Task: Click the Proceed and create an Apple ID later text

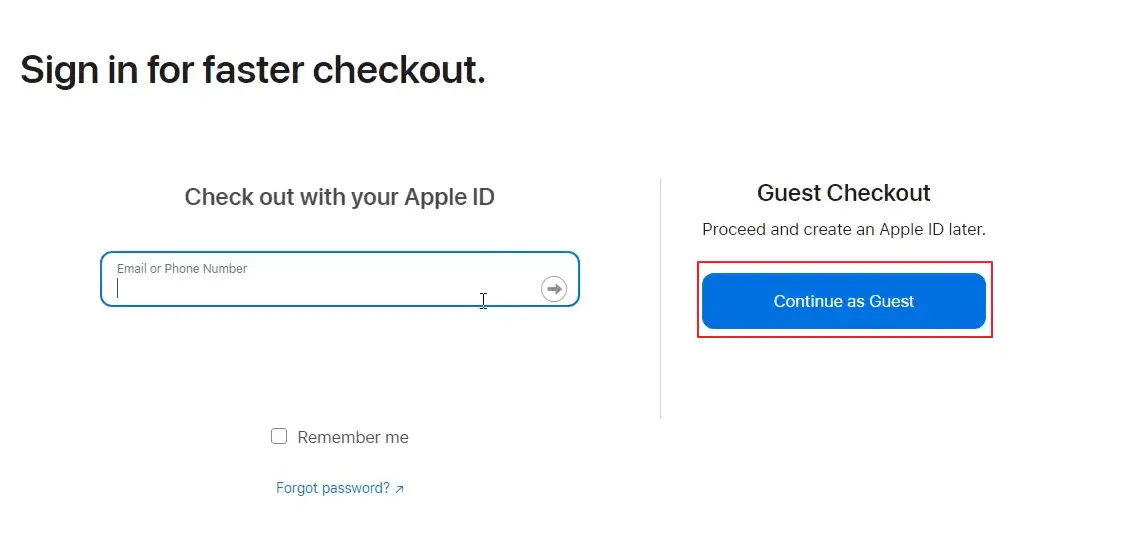Action: pos(843,229)
